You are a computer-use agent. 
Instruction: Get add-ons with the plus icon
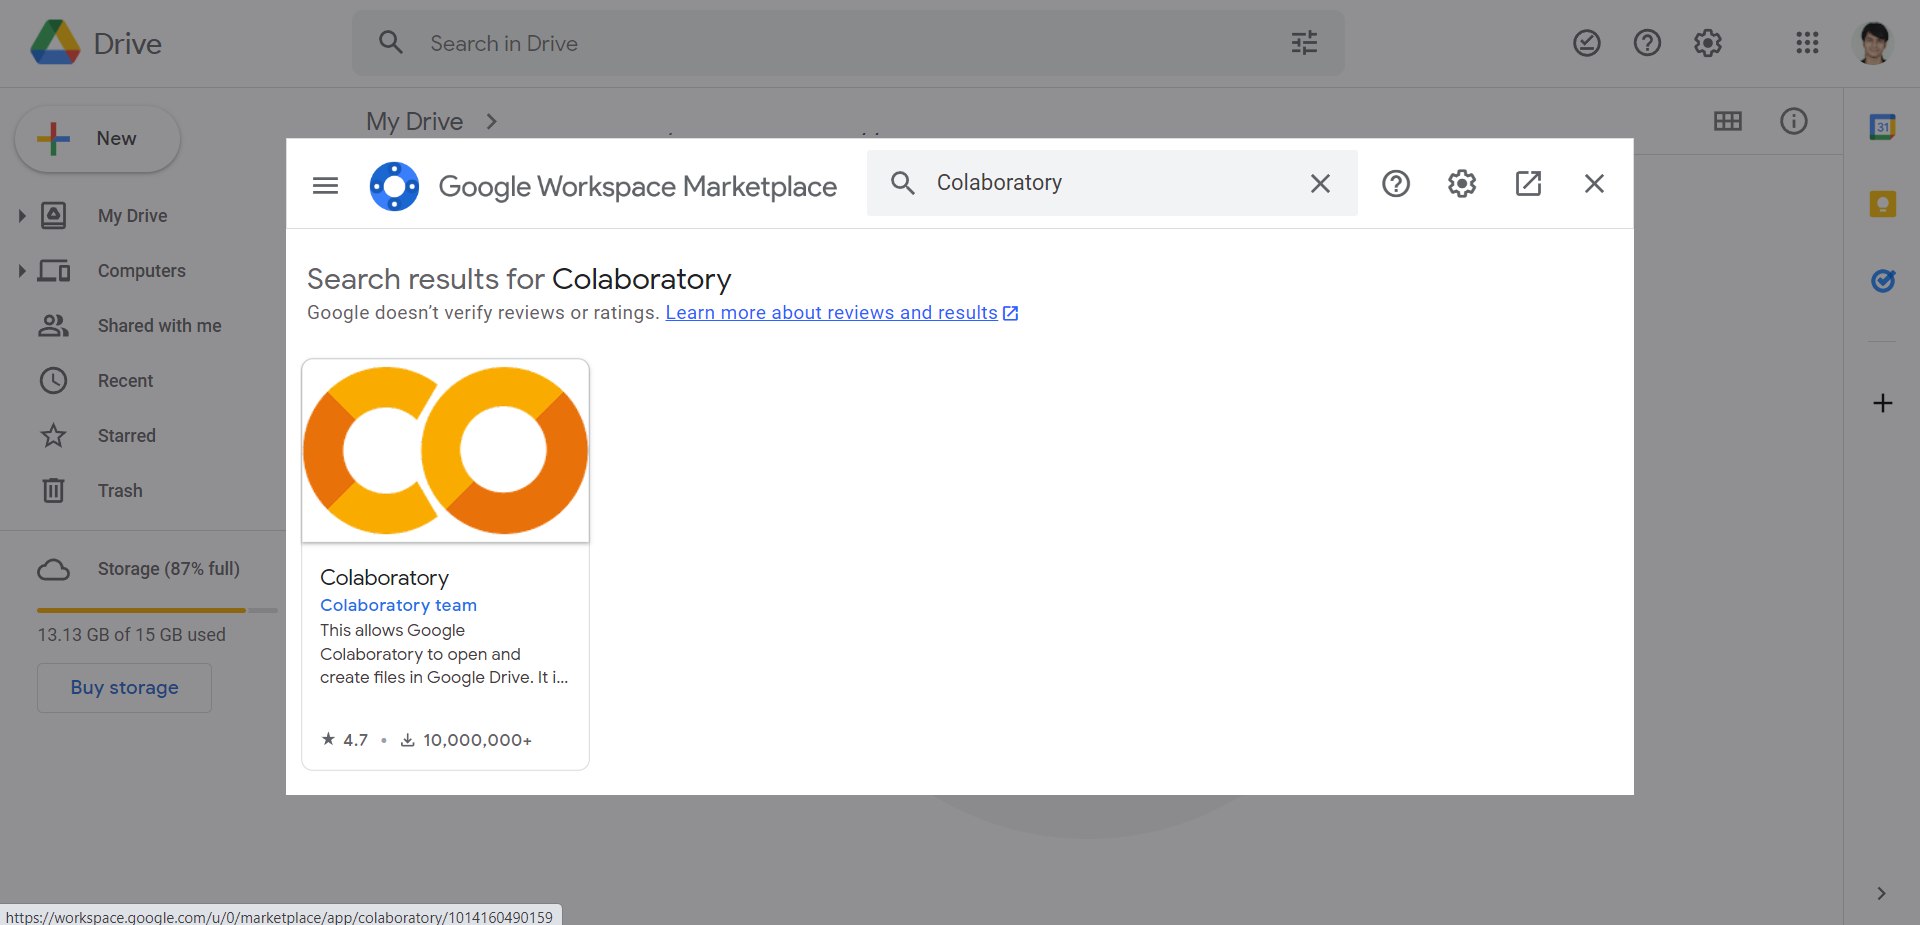(x=1883, y=403)
